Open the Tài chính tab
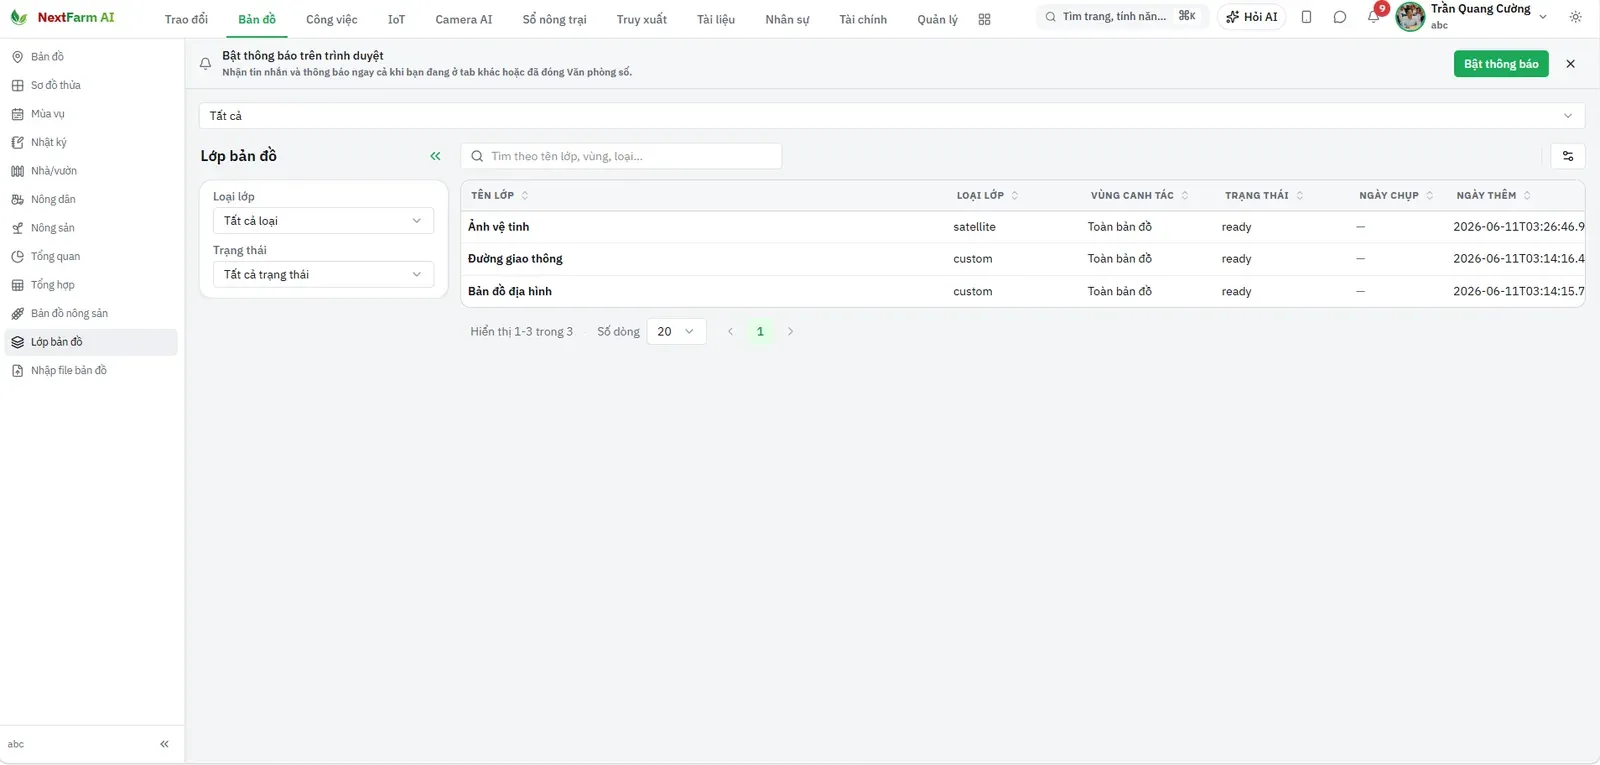The image size is (1600, 765). coord(863,19)
